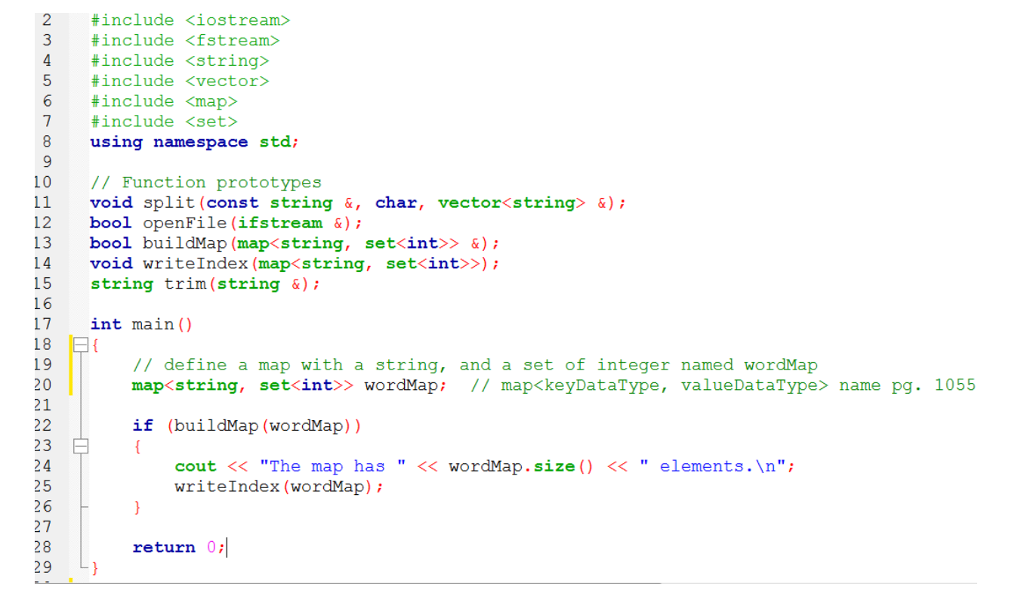Click 'buildMap' in the line 13 prototype
The width and height of the screenshot is (1024, 606).
[185, 244]
